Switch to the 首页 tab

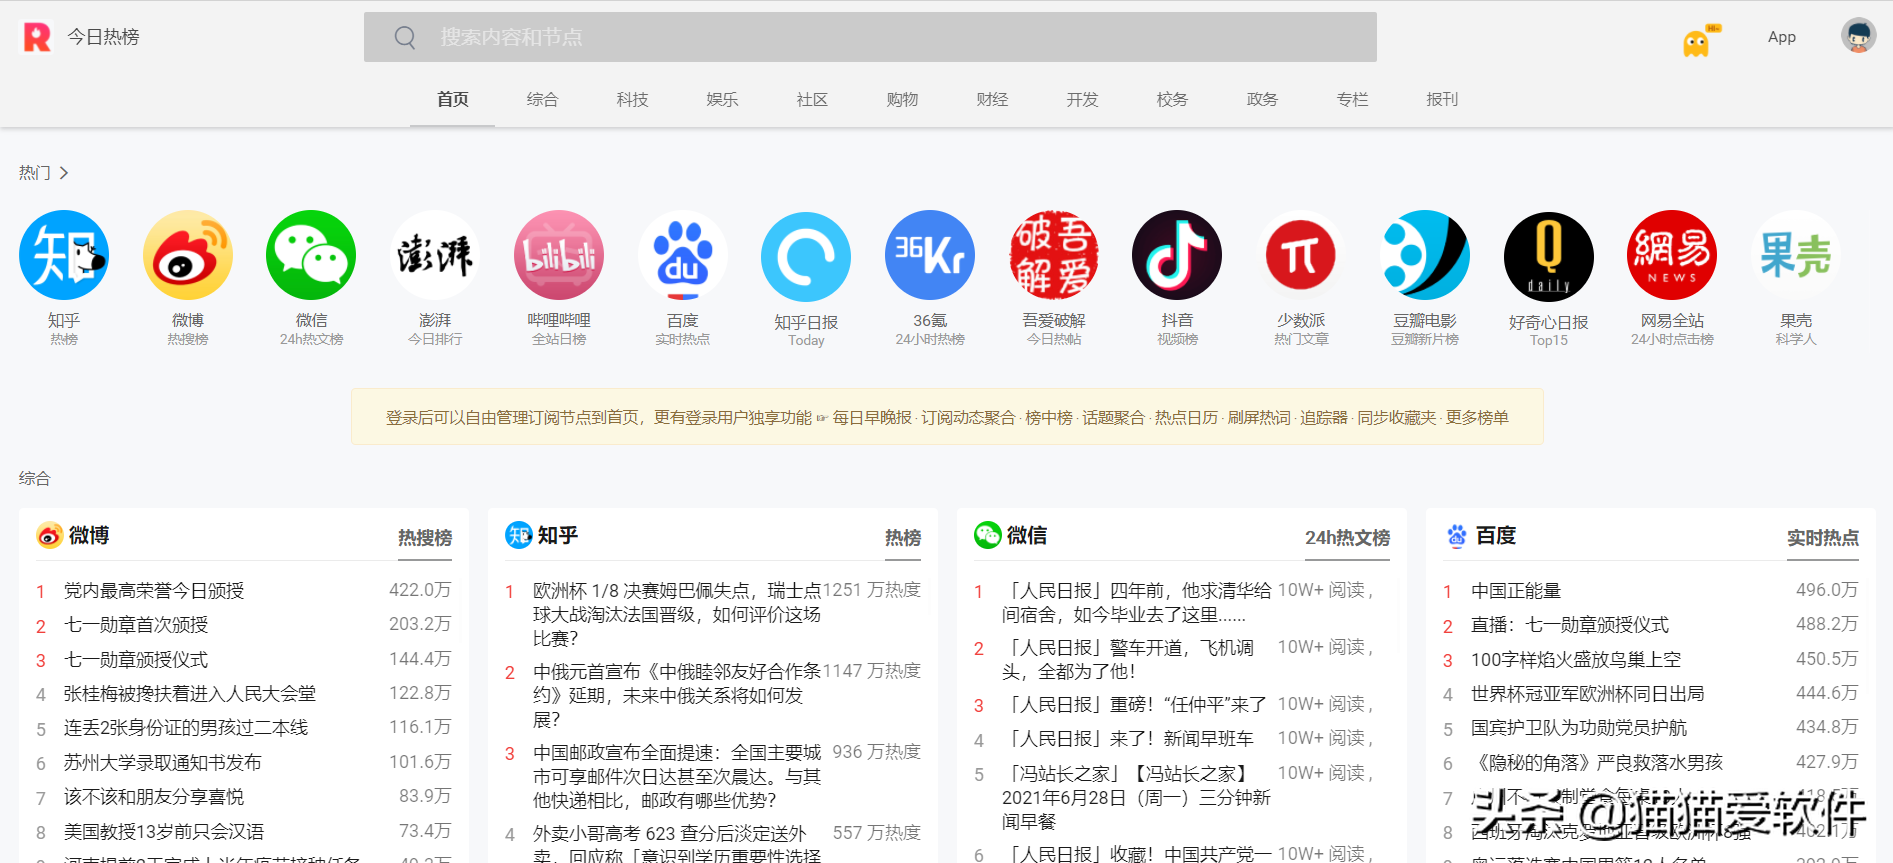pos(453,99)
